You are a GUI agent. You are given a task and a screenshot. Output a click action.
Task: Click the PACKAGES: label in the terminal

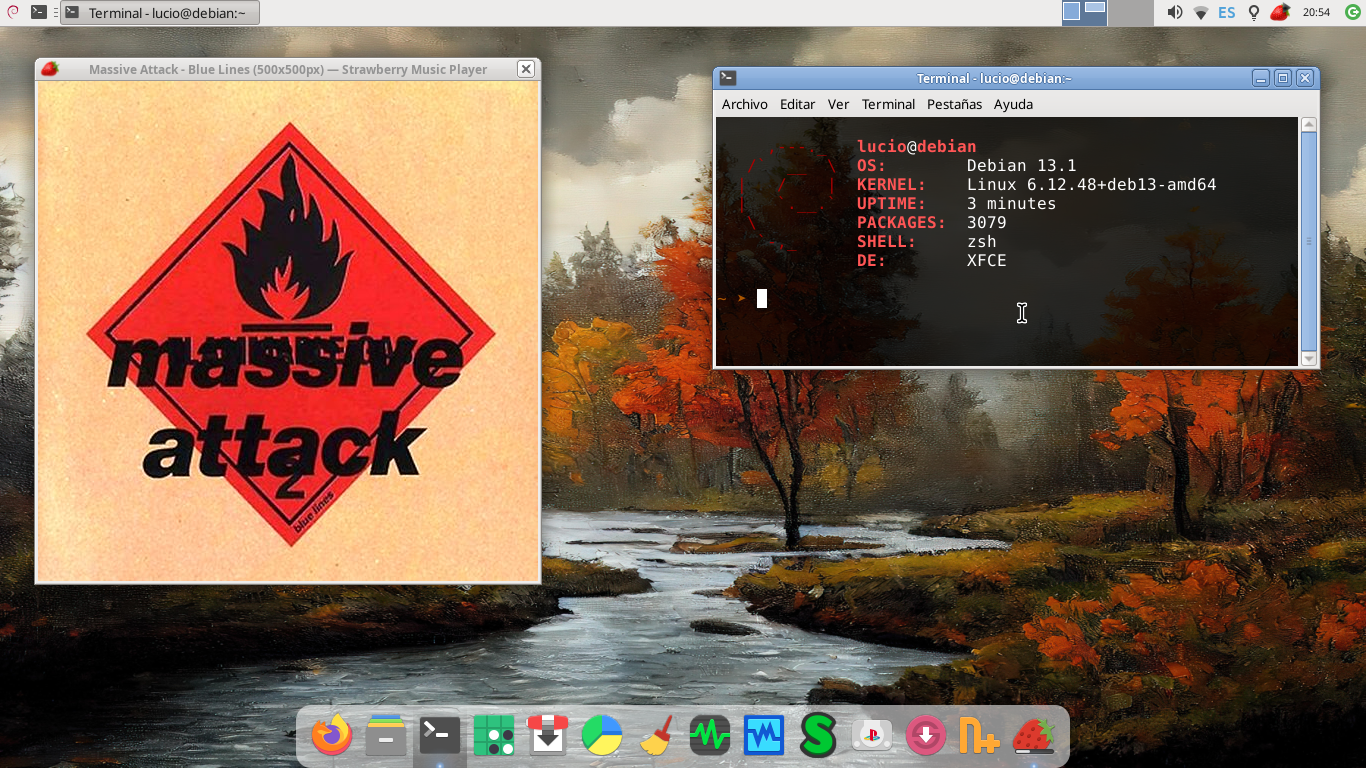point(902,222)
